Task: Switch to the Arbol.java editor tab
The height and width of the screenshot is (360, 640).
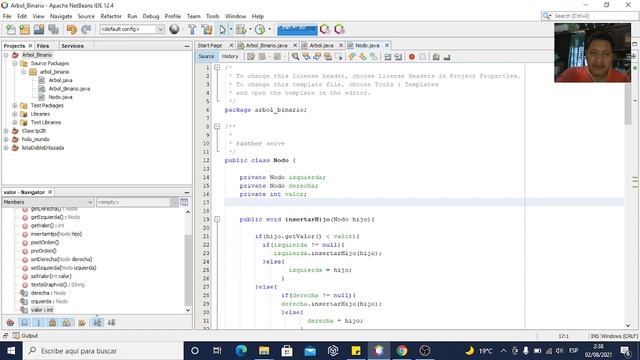Action: tap(321, 45)
